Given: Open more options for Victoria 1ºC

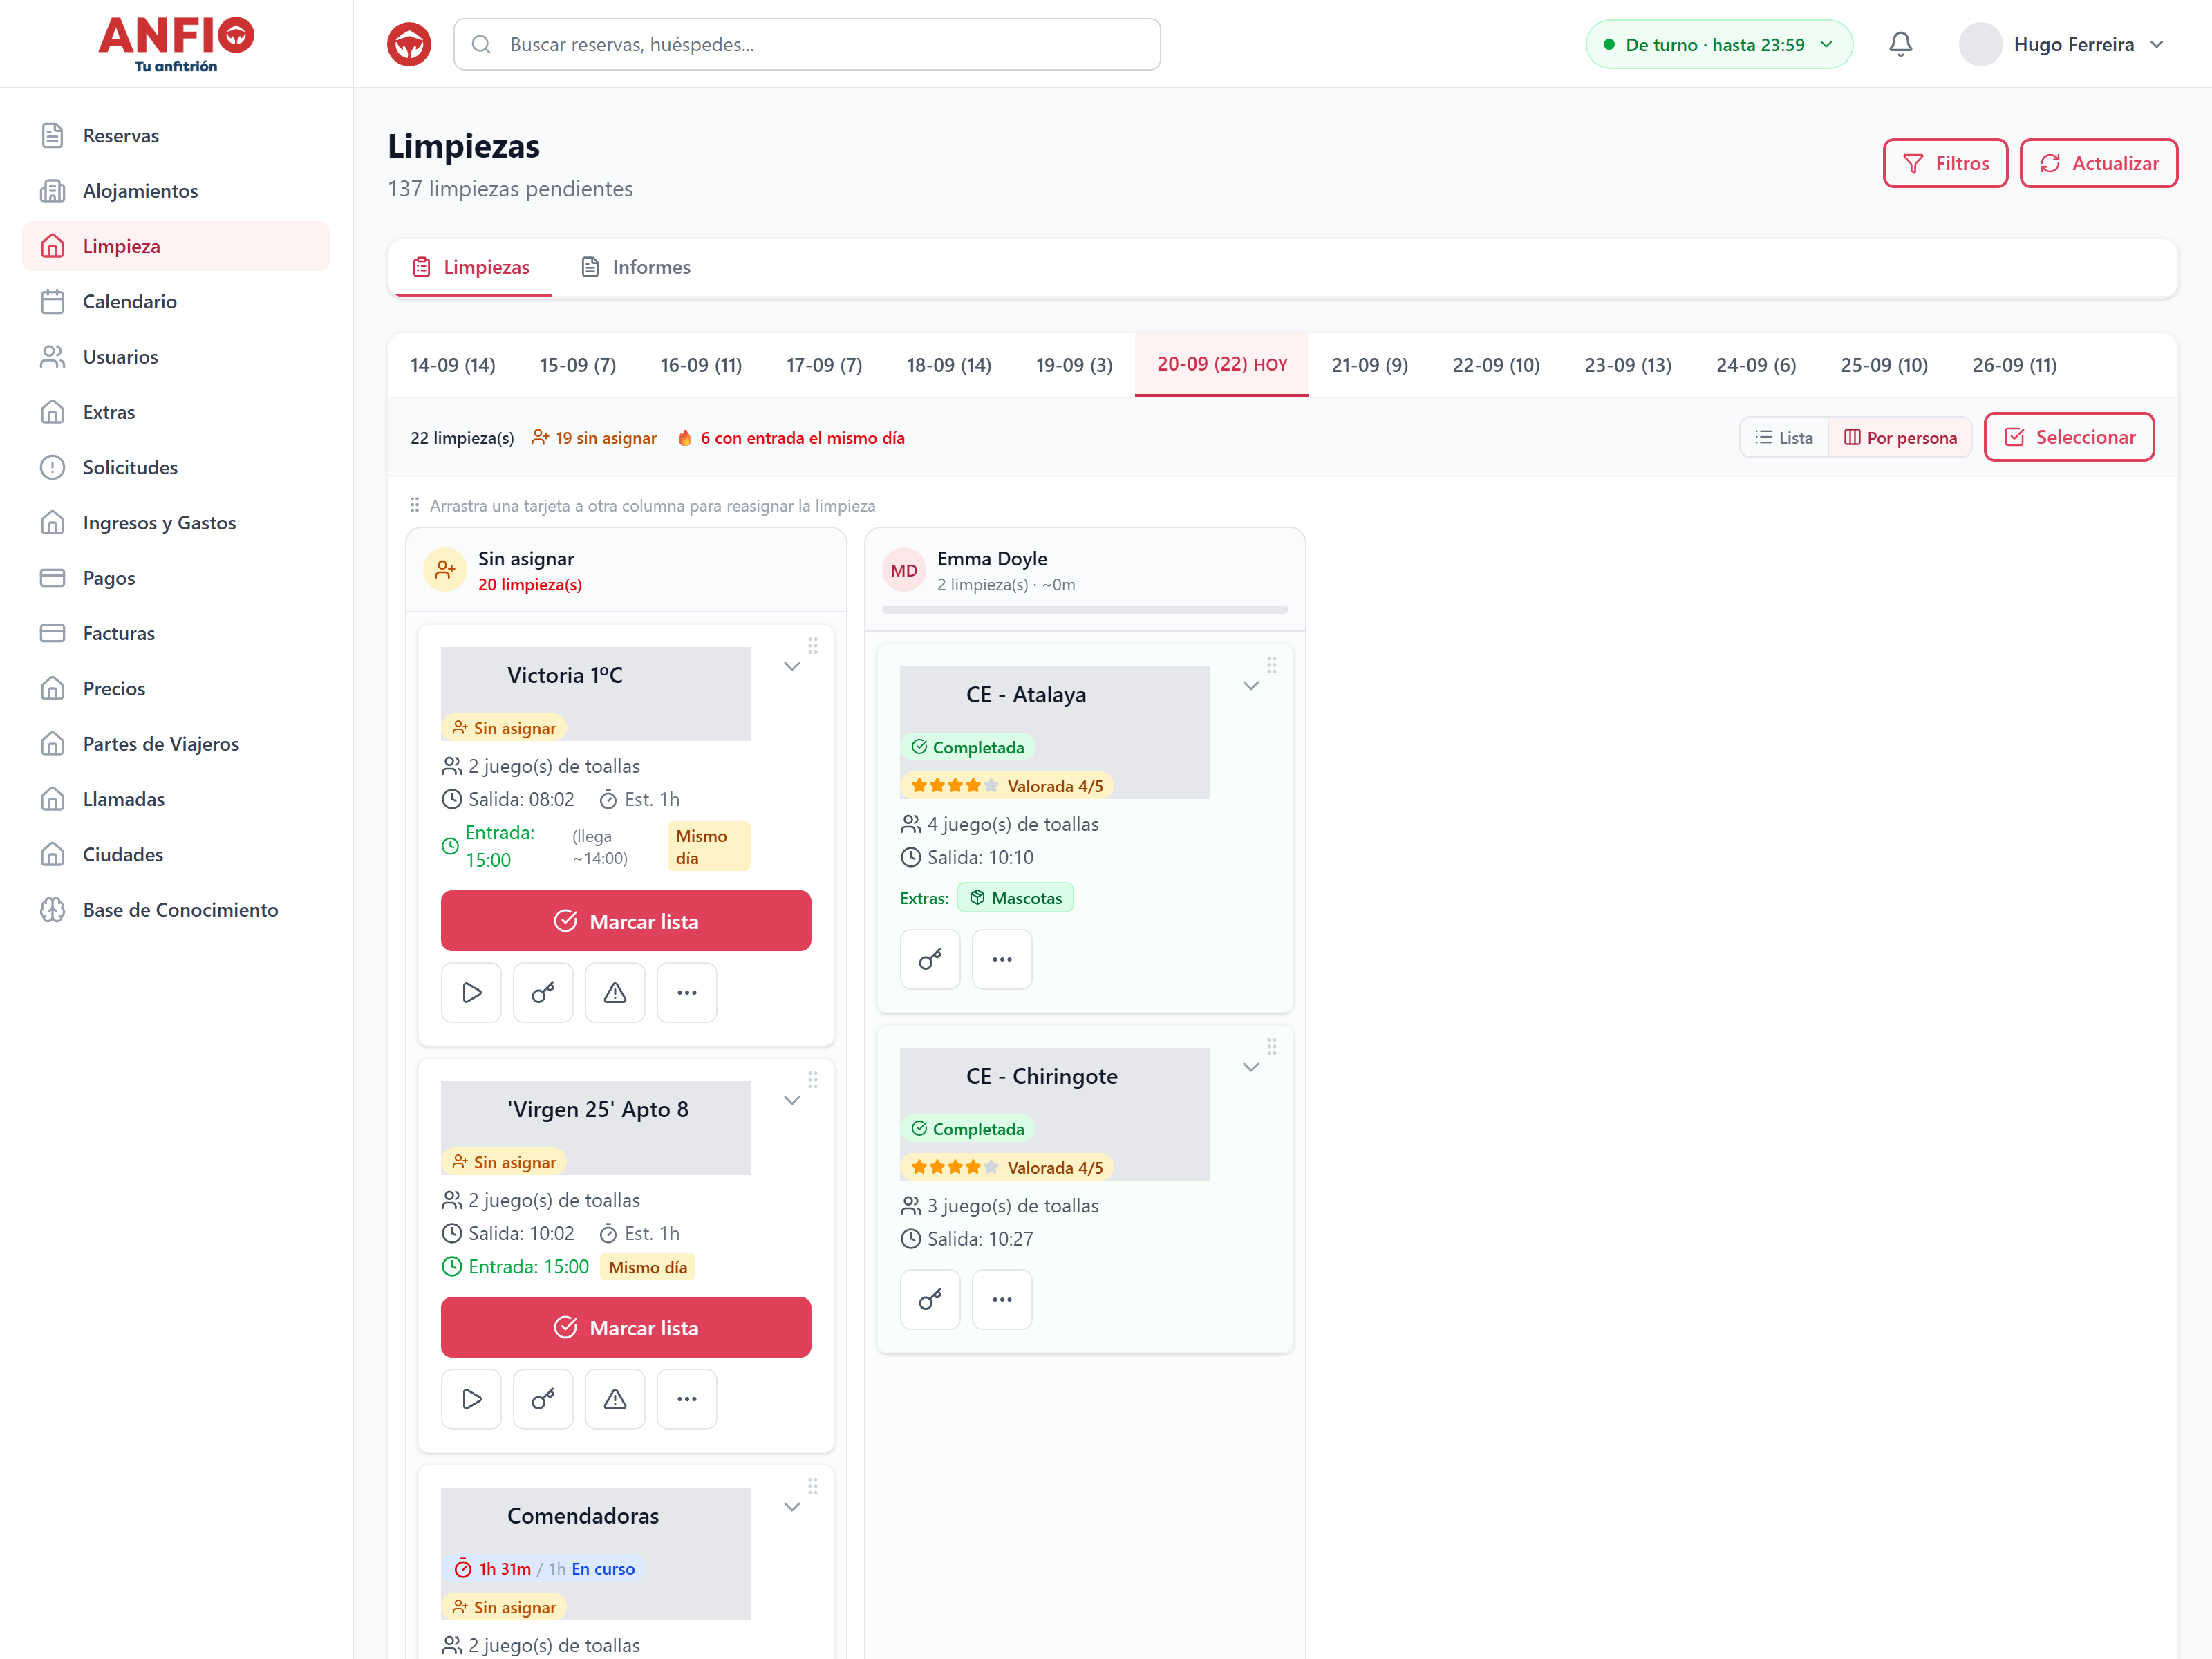Looking at the screenshot, I should point(687,992).
